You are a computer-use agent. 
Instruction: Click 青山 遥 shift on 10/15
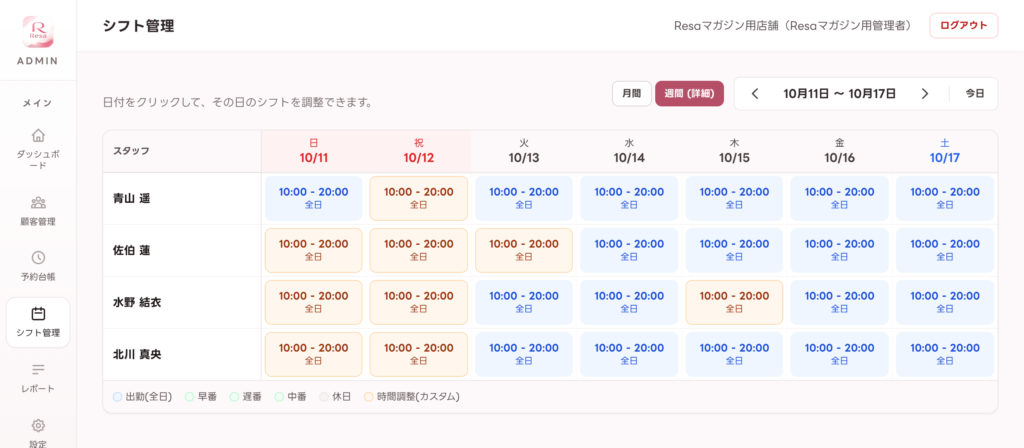click(x=734, y=198)
